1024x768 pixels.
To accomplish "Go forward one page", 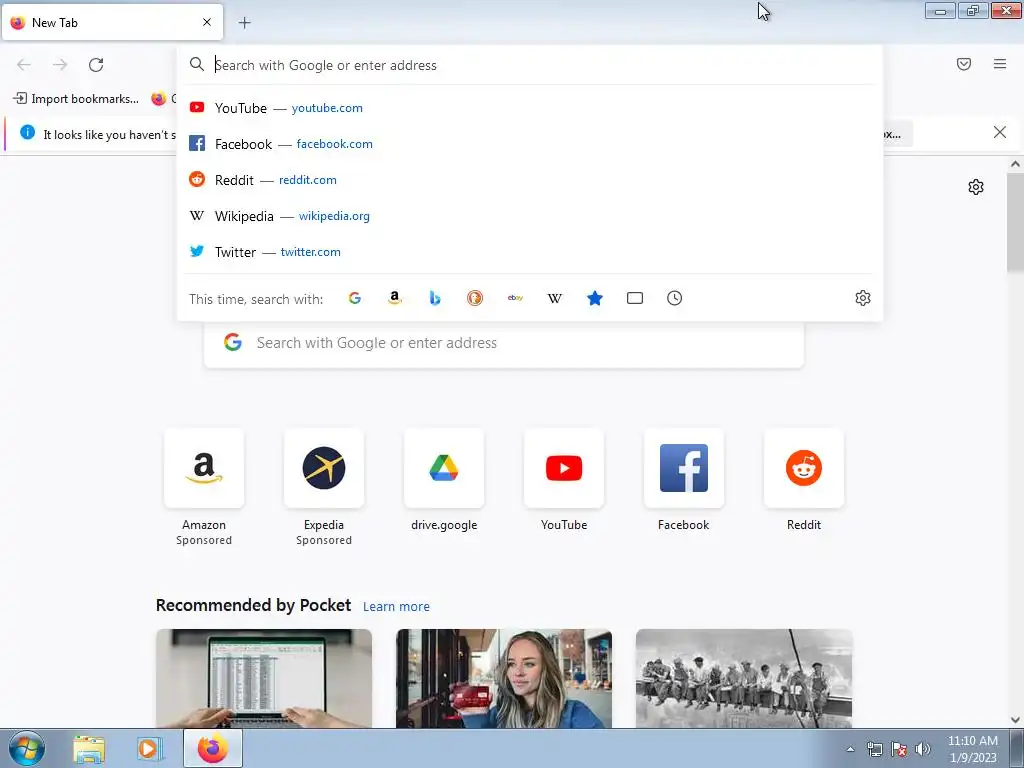I will 60,65.
